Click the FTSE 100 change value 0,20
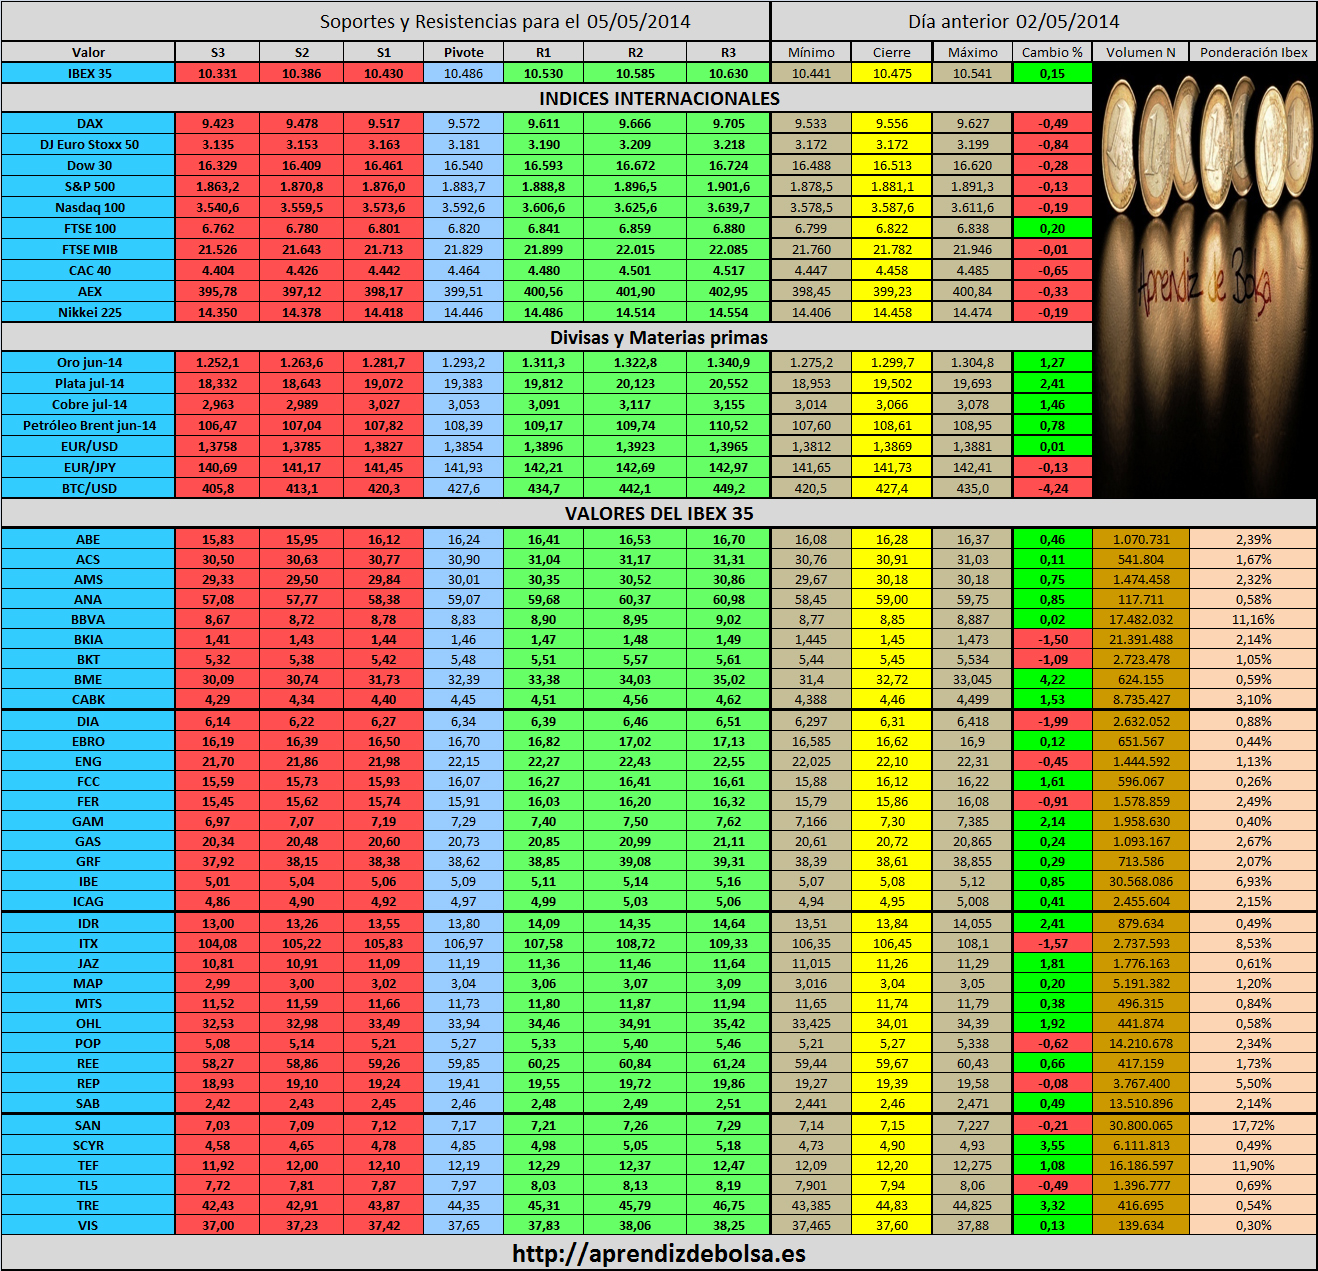Screen dimensions: 1318x1271 point(1052,228)
